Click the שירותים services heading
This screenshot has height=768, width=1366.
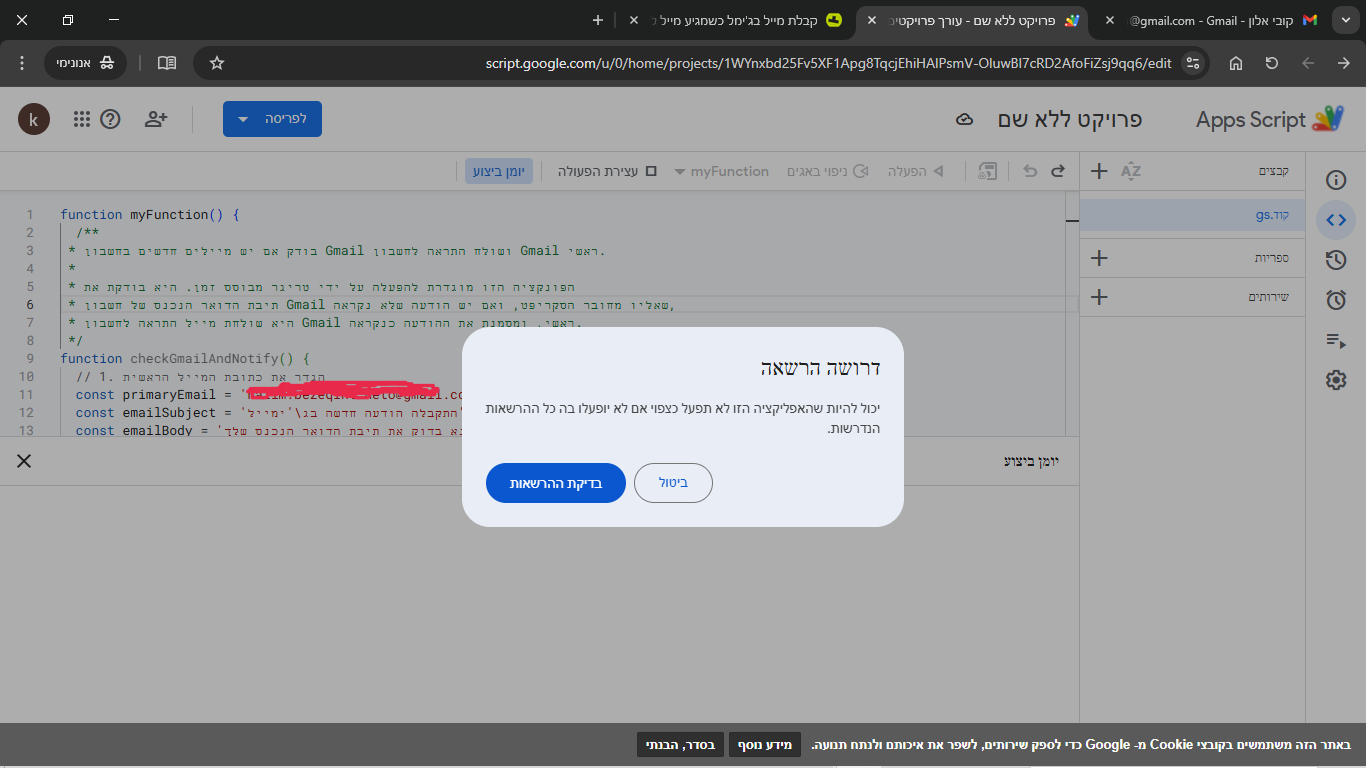1269,297
